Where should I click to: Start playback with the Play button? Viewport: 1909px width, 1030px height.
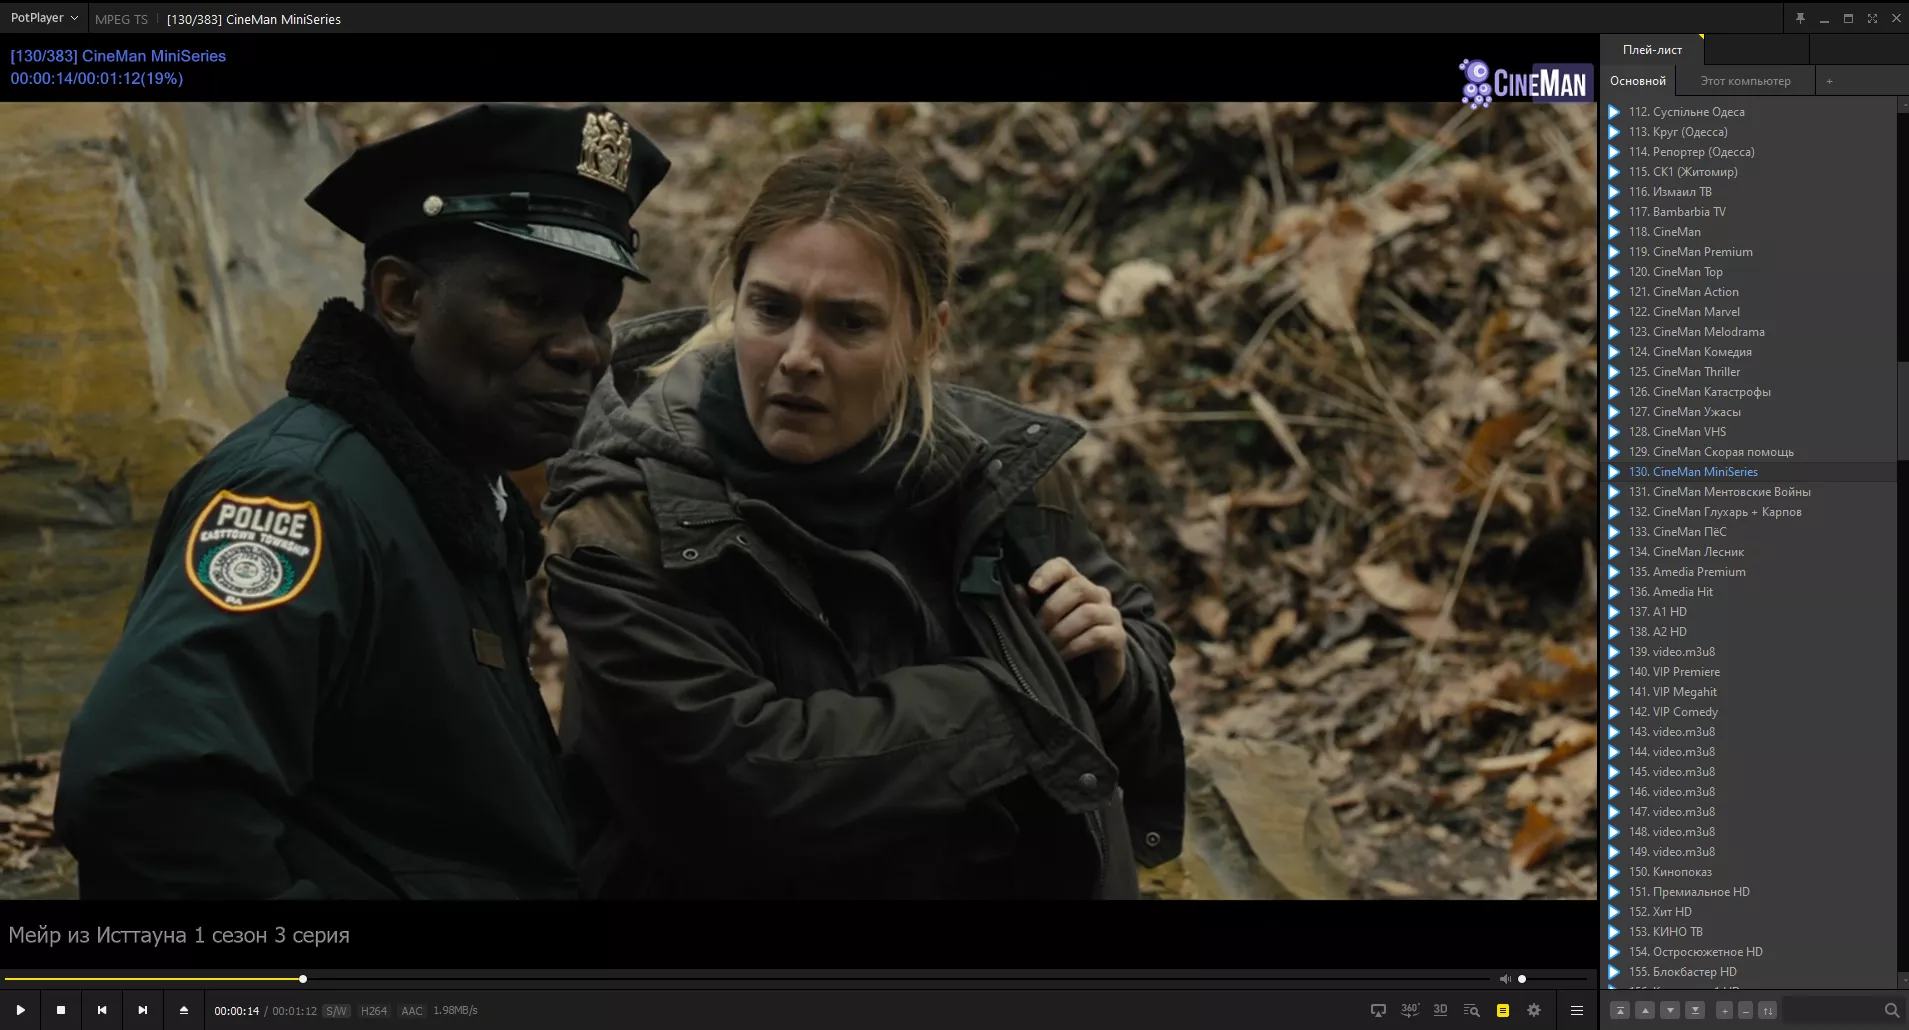(20, 1010)
